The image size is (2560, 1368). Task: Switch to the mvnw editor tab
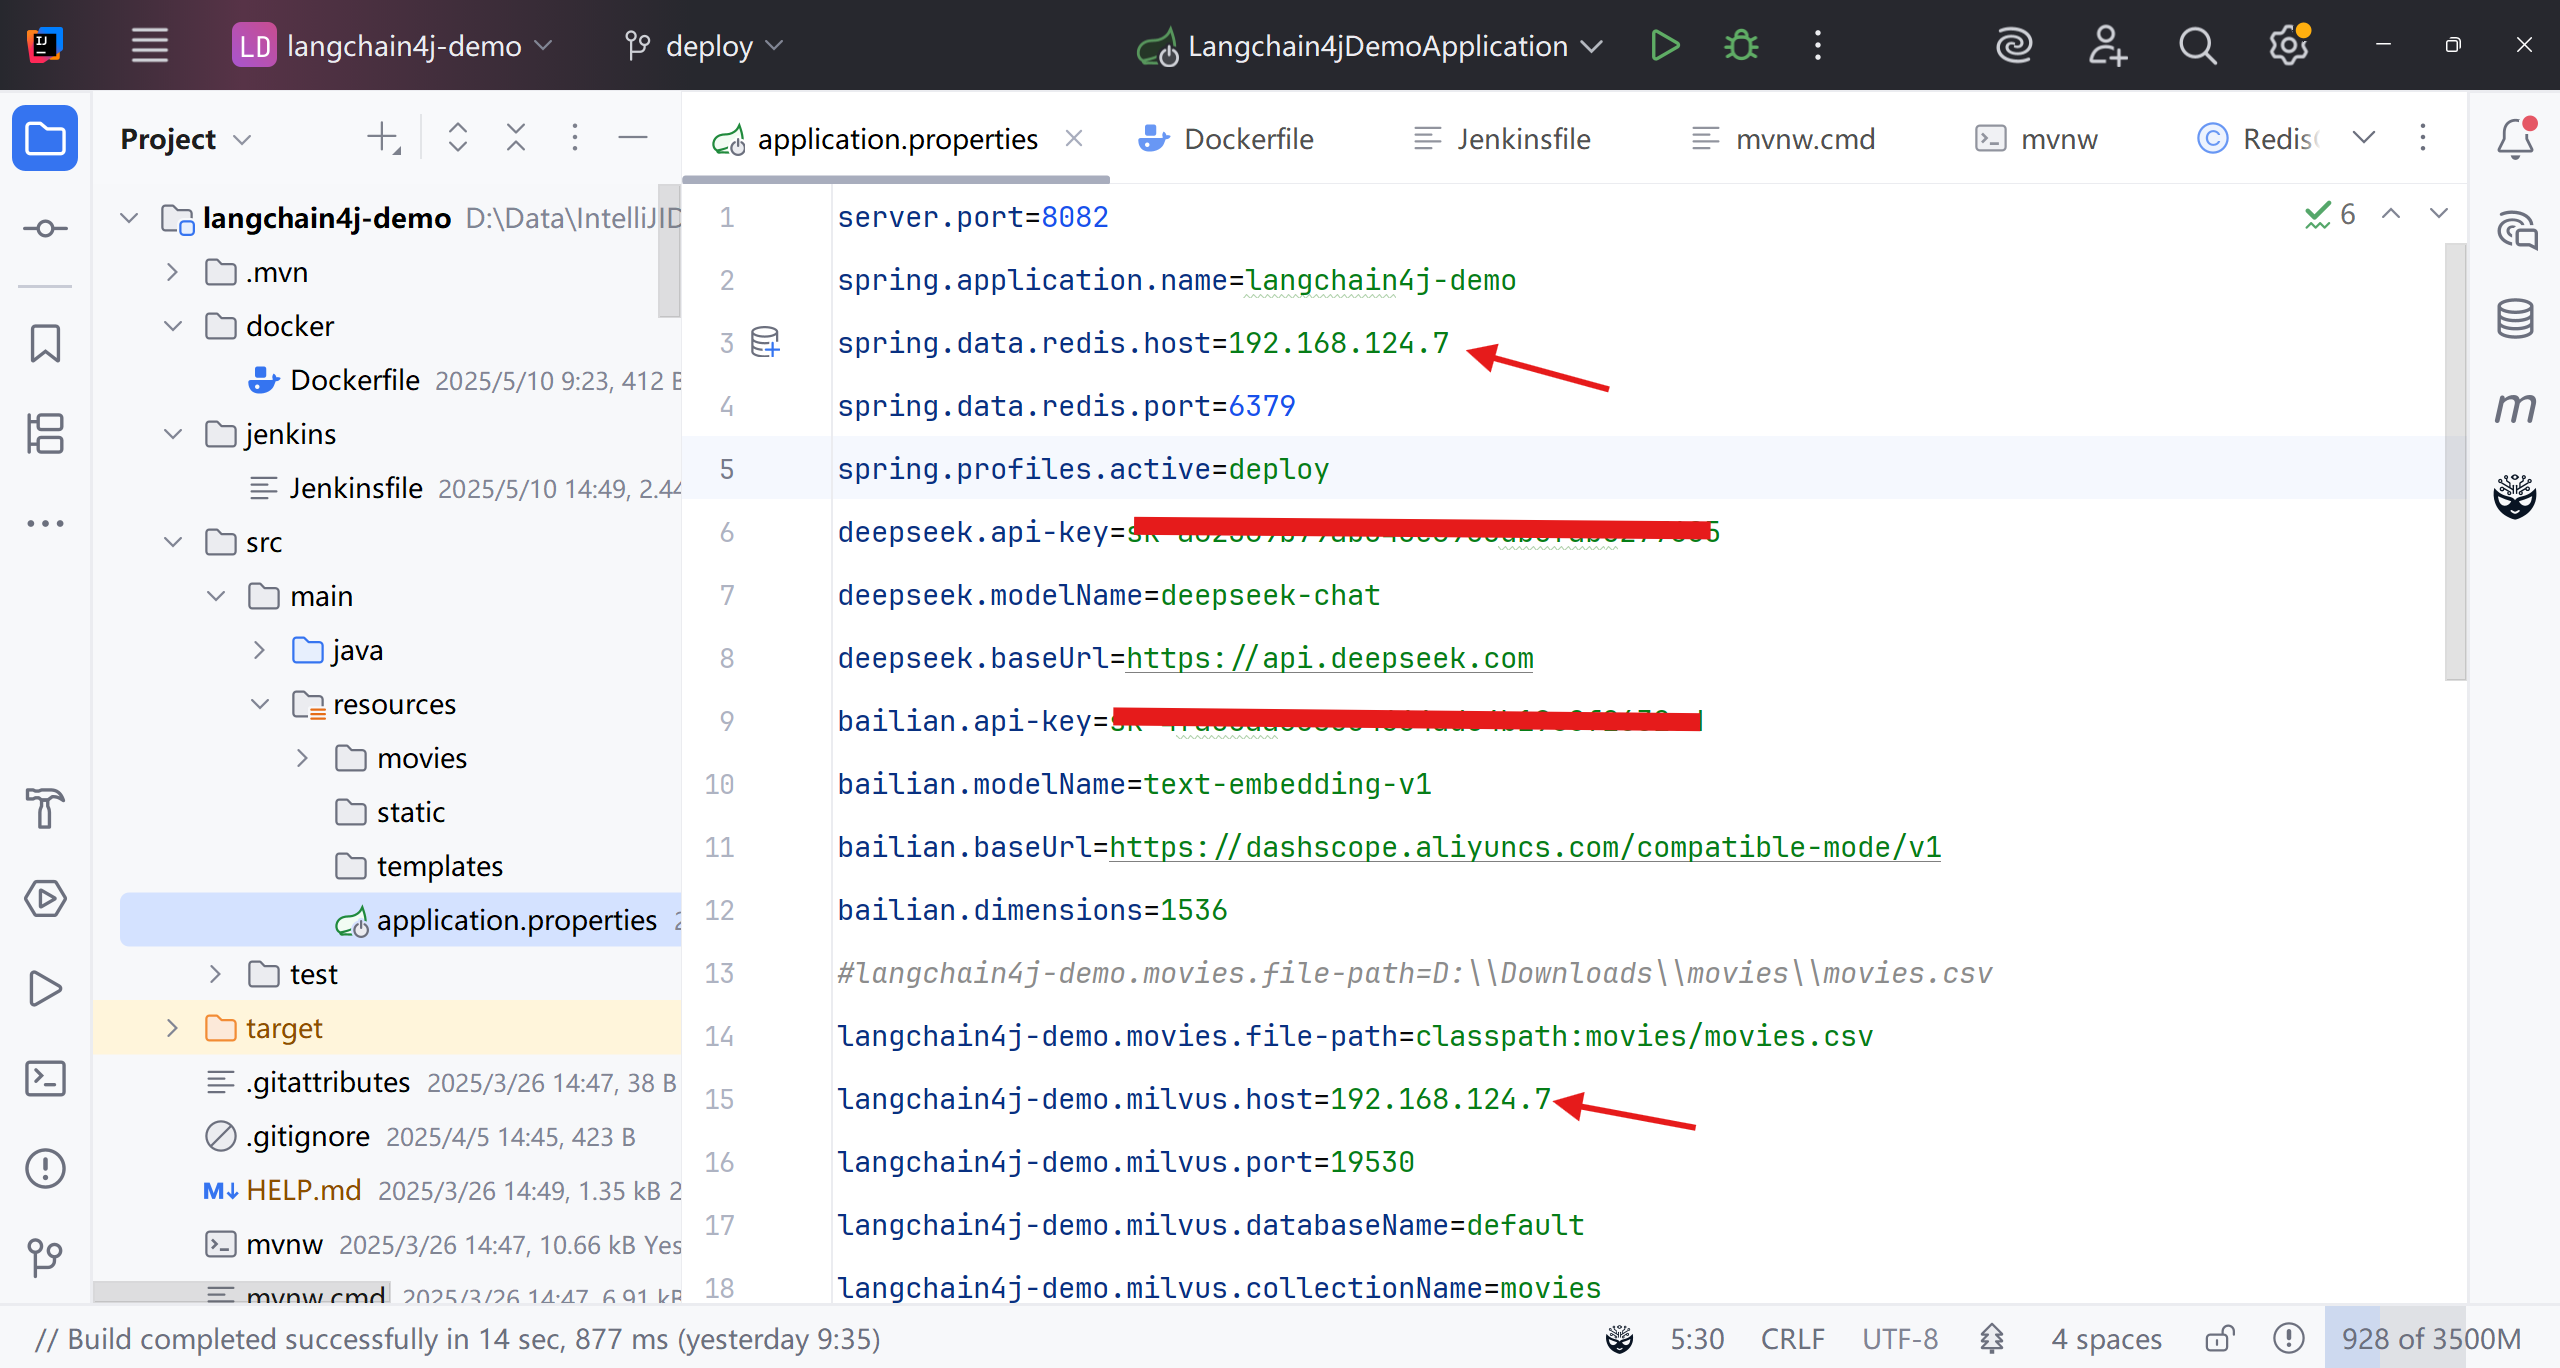(2036, 139)
